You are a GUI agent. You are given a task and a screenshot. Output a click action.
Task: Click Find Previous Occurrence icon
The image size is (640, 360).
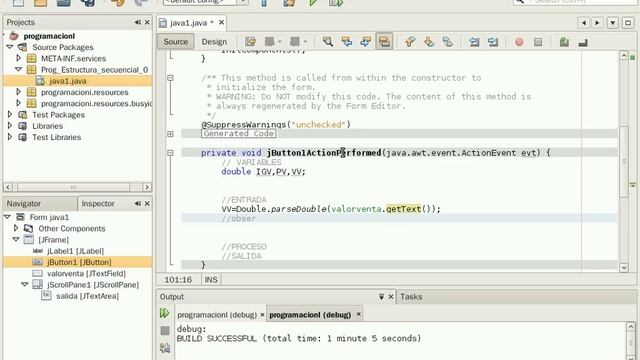coord(347,42)
